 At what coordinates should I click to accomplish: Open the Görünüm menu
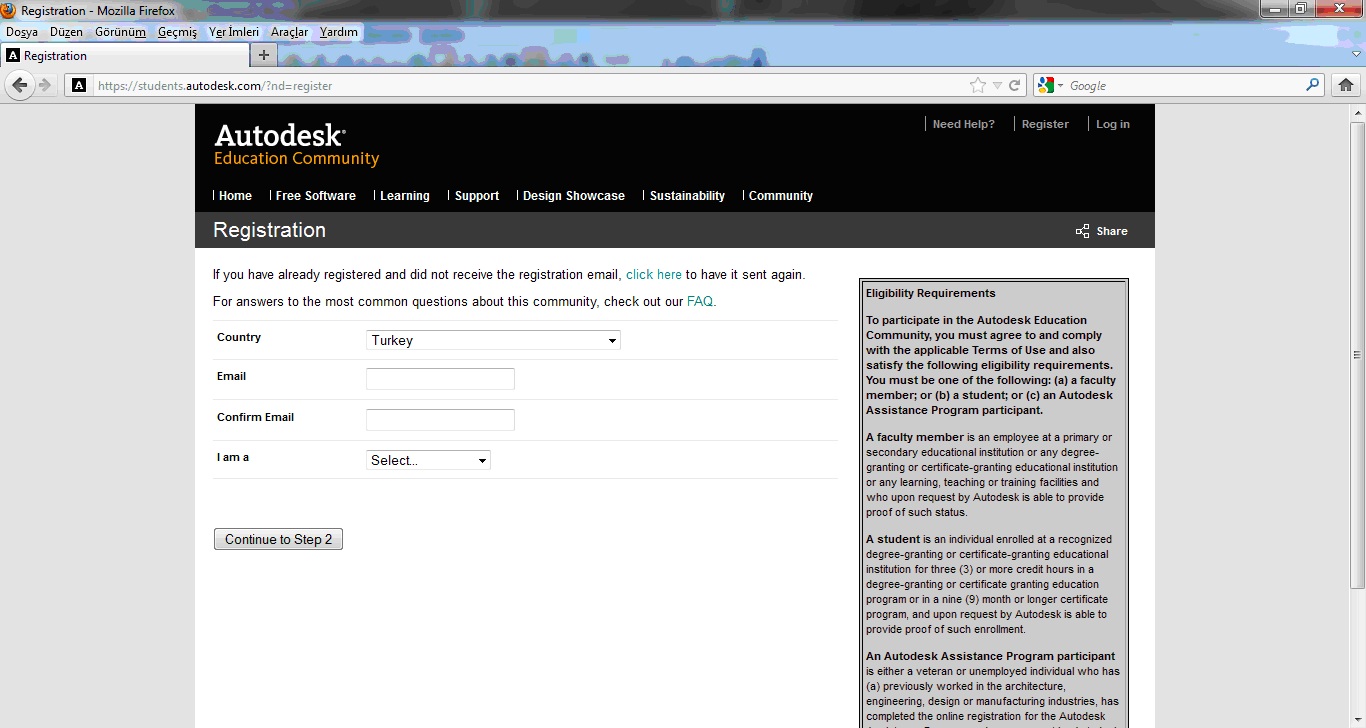(120, 32)
